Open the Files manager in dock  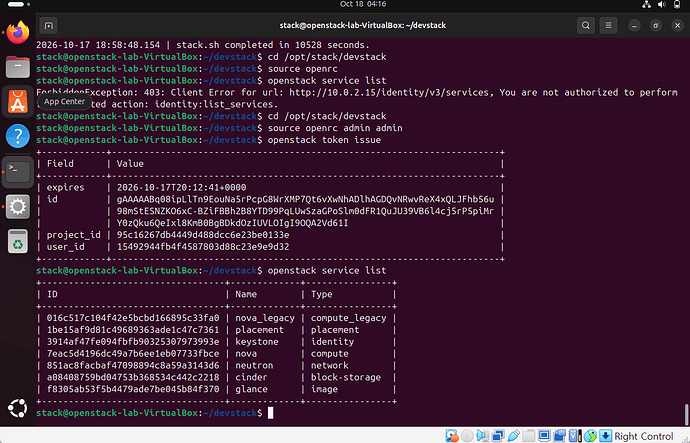click(18, 67)
